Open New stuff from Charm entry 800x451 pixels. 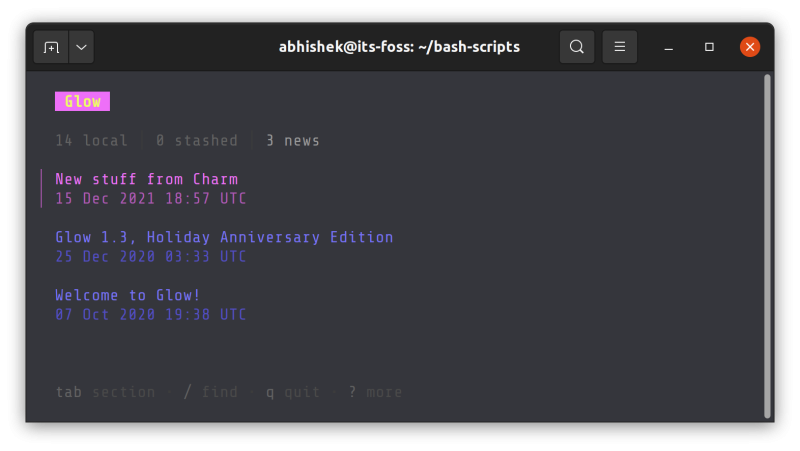click(x=146, y=179)
